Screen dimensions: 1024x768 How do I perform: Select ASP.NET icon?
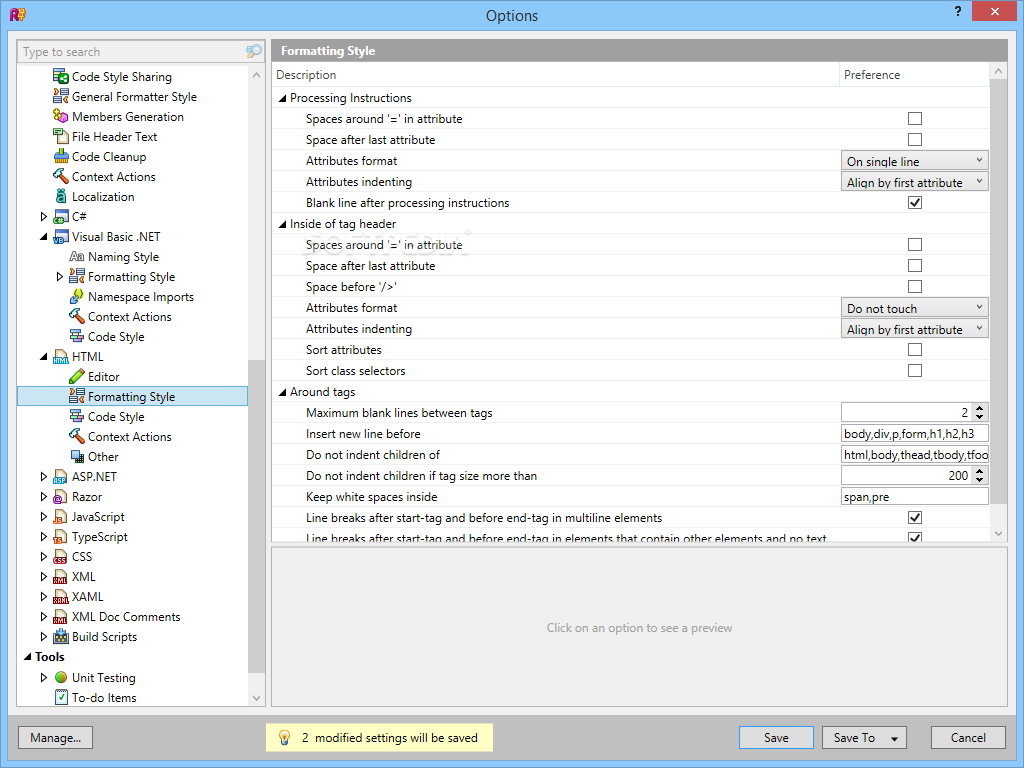click(x=61, y=477)
